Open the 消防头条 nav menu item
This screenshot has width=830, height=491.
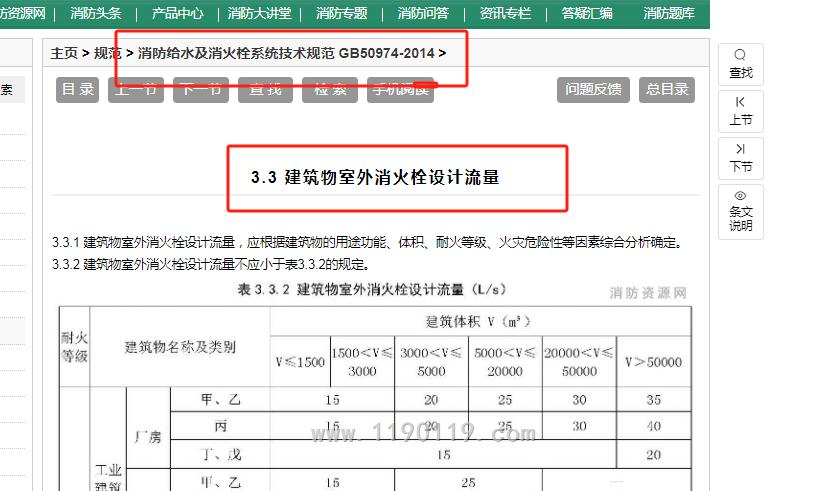pyautogui.click(x=96, y=14)
